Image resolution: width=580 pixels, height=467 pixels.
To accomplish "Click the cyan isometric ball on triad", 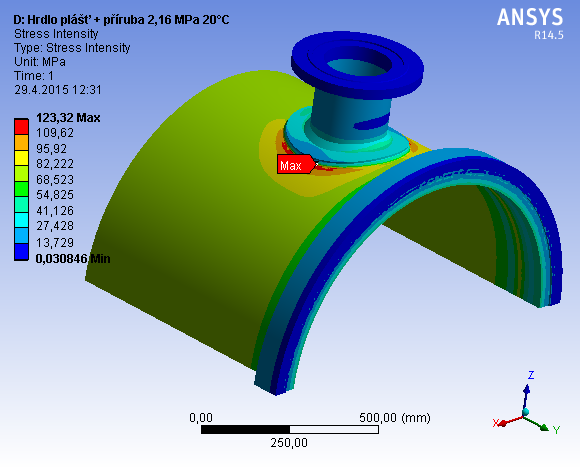I will [526, 412].
